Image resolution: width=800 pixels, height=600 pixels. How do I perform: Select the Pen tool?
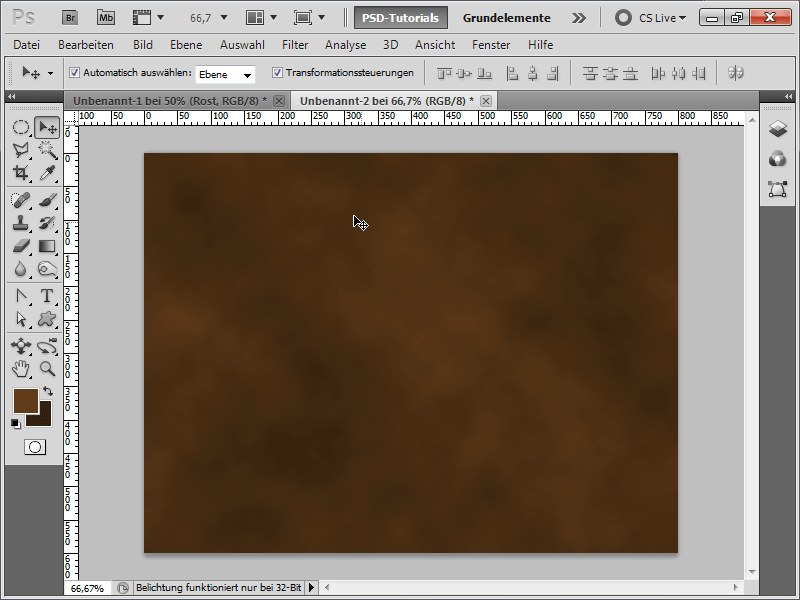click(x=20, y=296)
